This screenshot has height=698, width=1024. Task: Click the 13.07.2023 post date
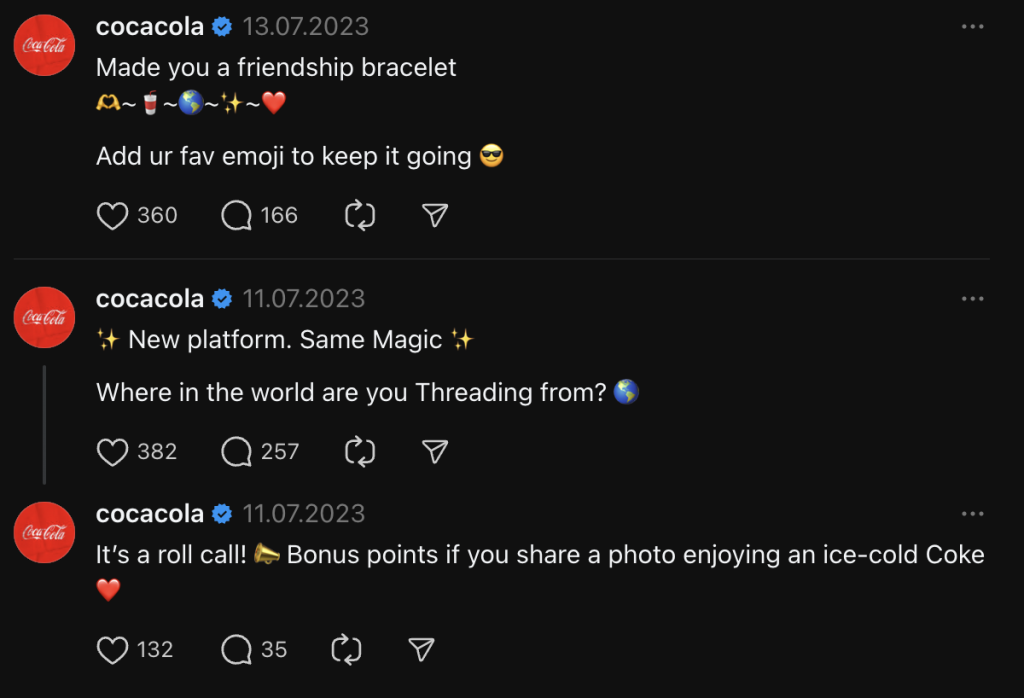[305, 27]
